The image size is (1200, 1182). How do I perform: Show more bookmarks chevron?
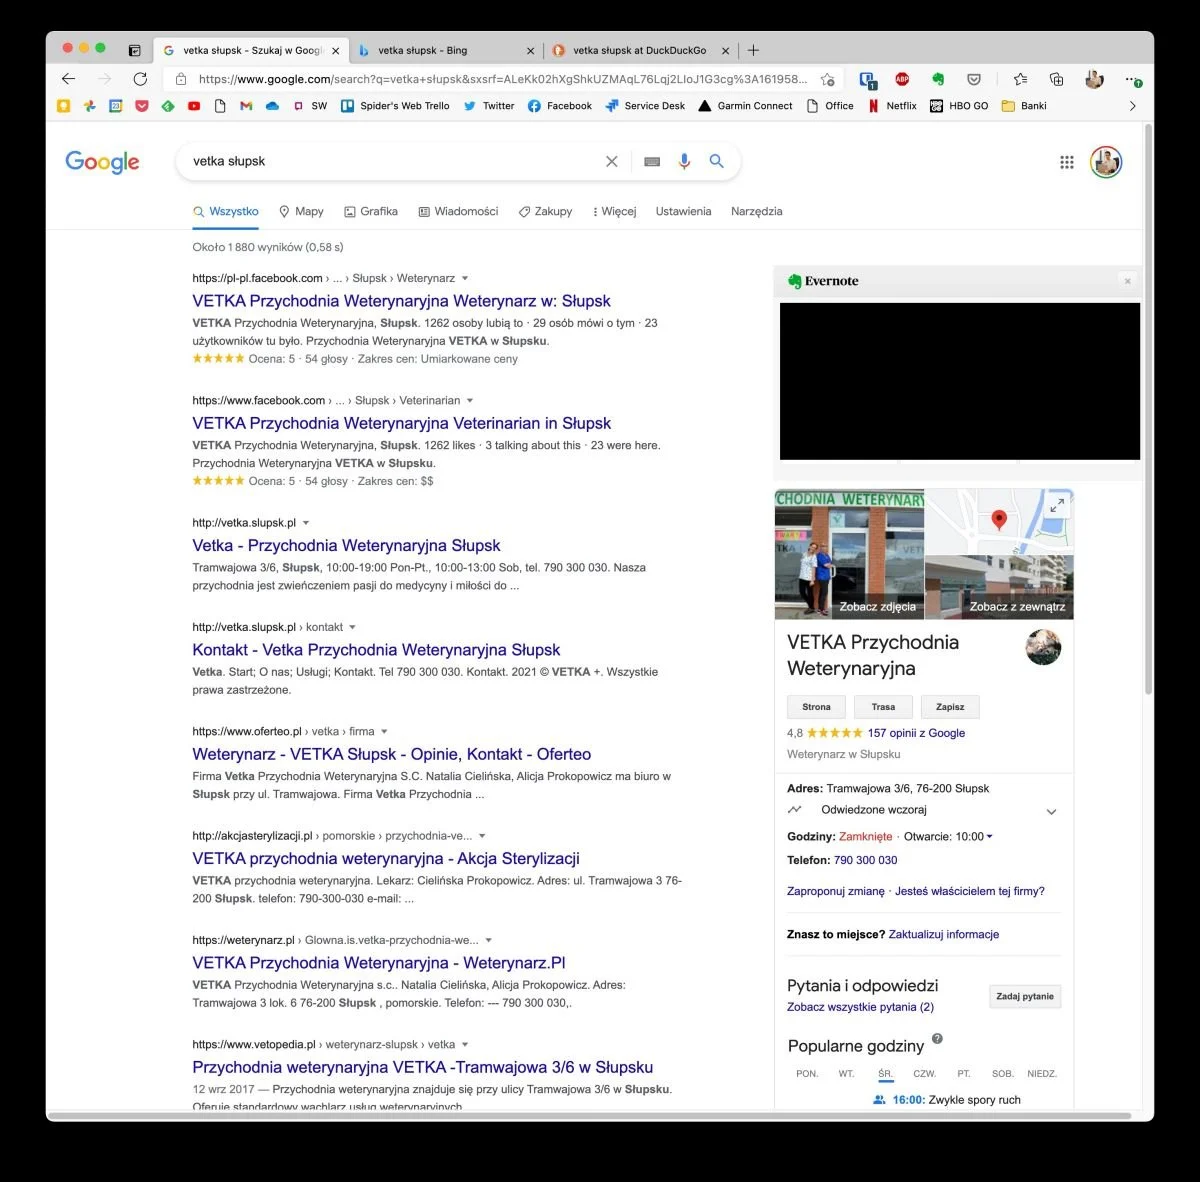tap(1132, 105)
